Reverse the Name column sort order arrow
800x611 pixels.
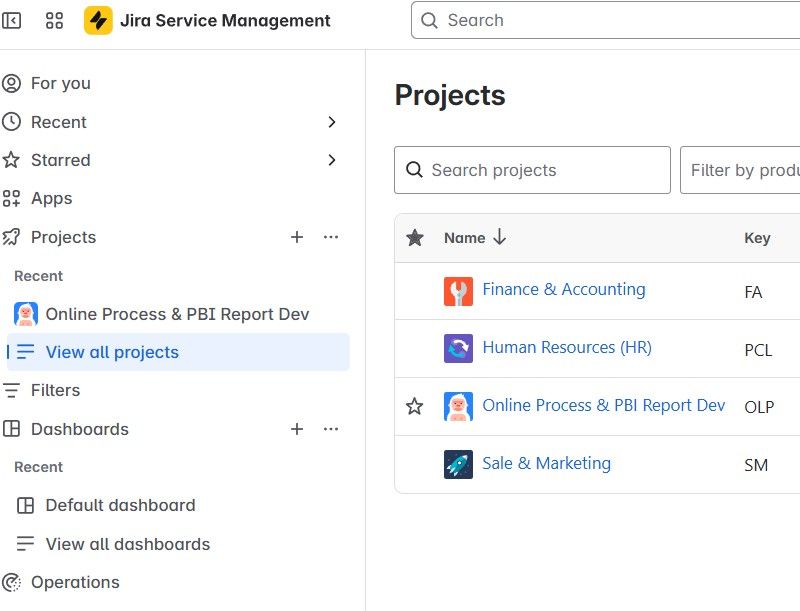(499, 237)
